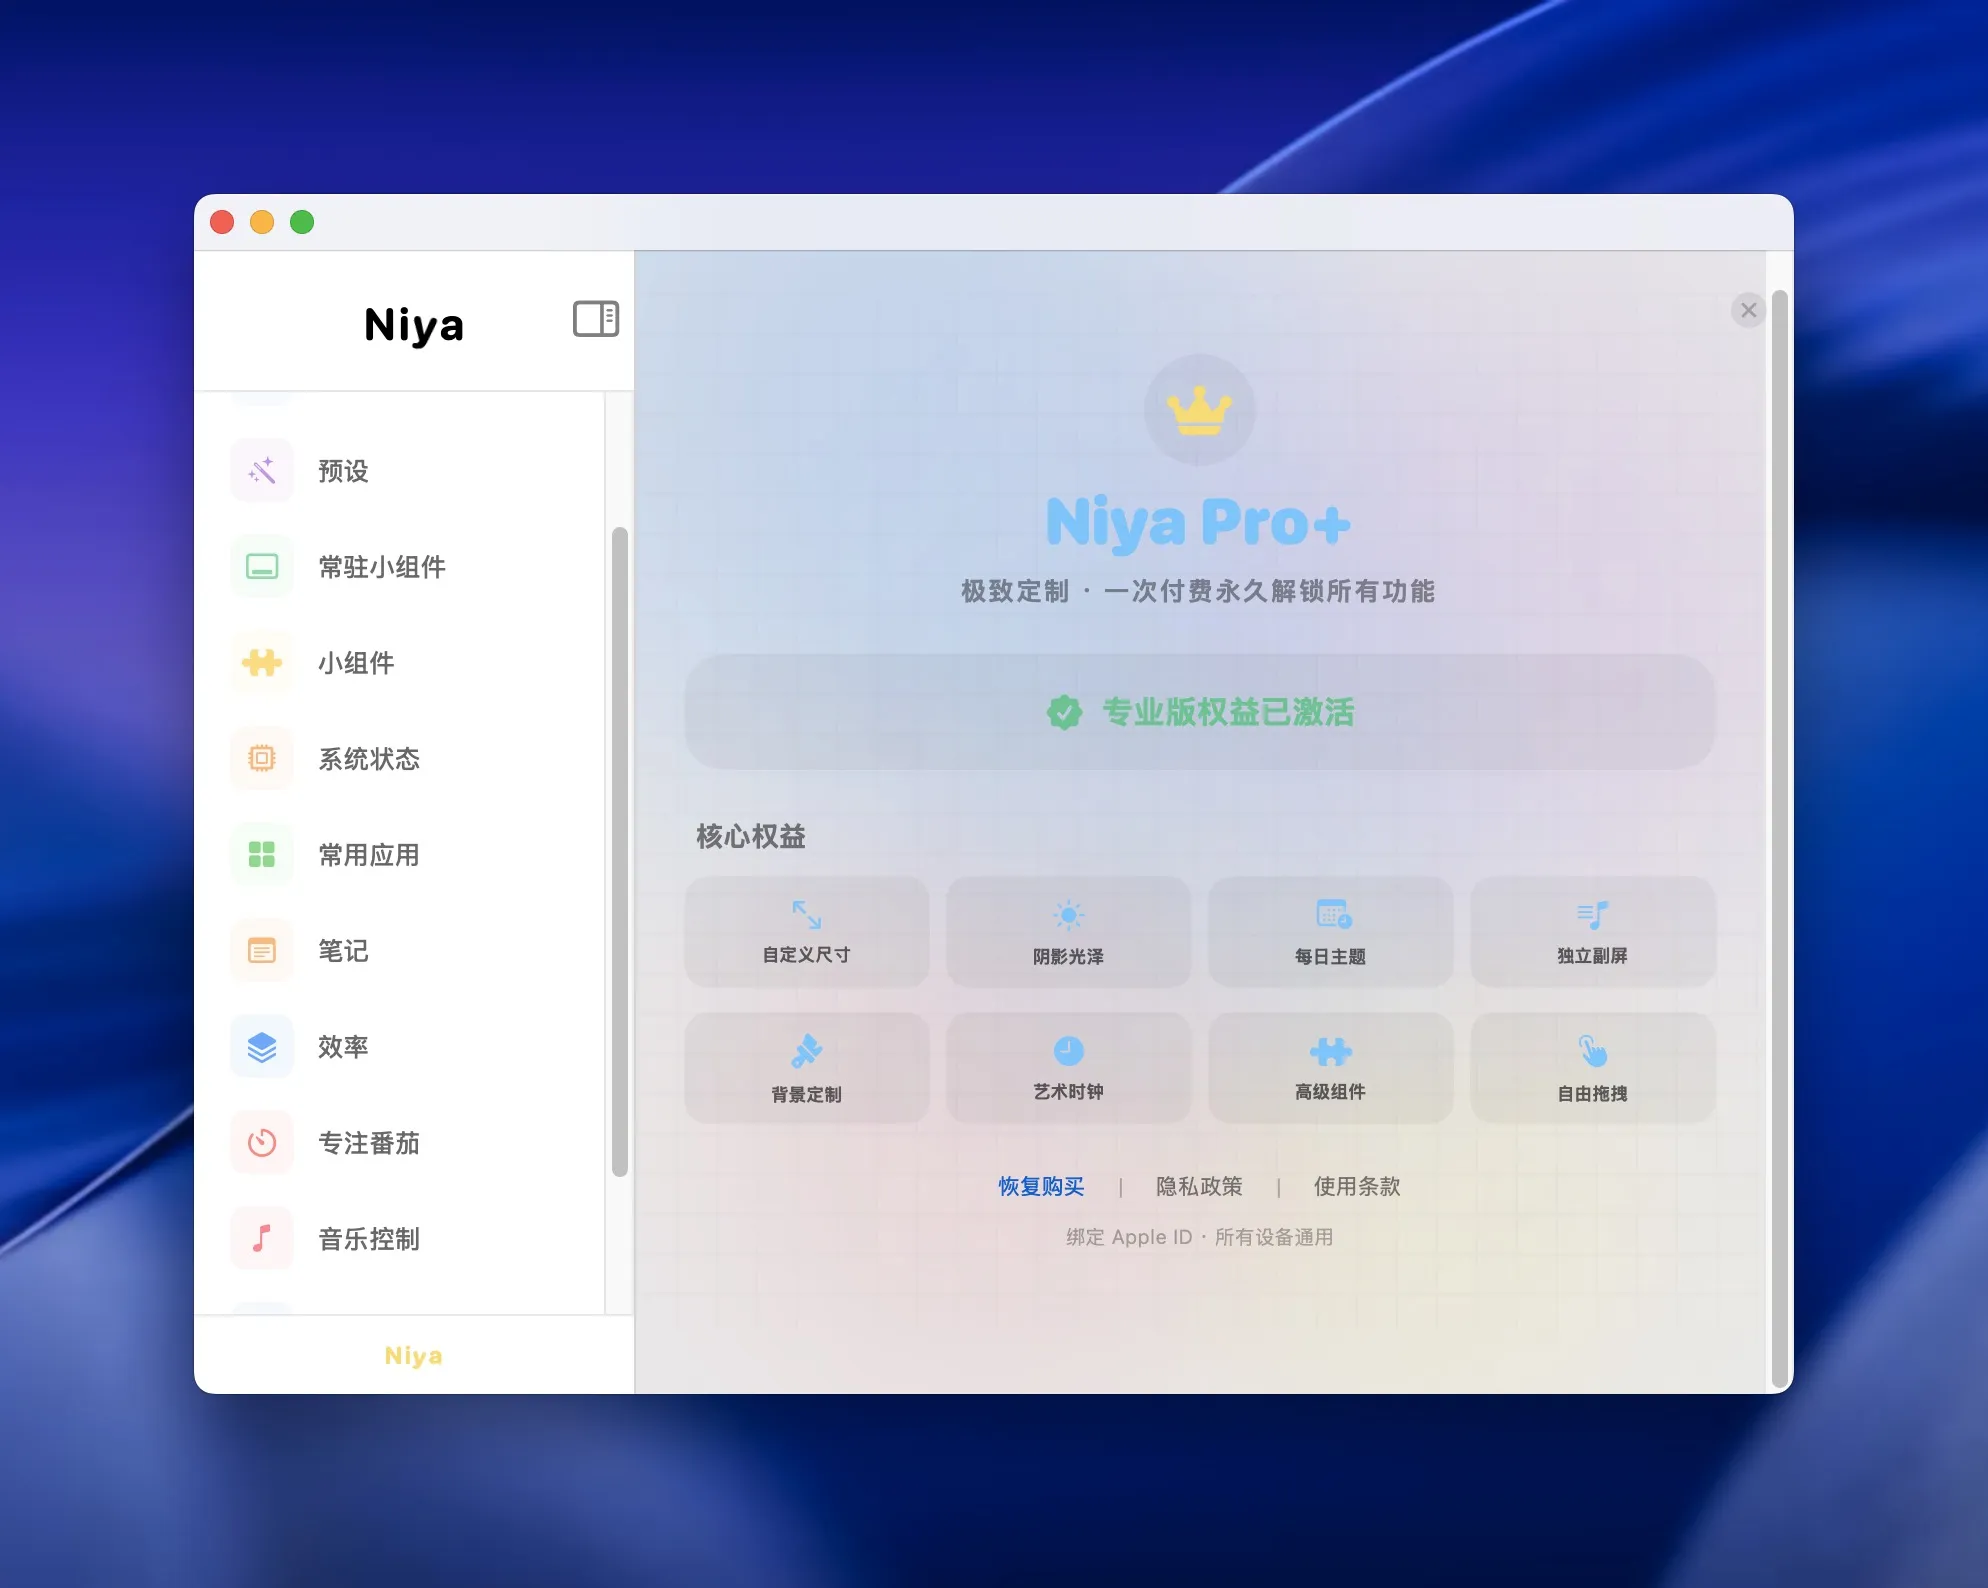Close the Niya Pro+ panel

[x=1748, y=310]
